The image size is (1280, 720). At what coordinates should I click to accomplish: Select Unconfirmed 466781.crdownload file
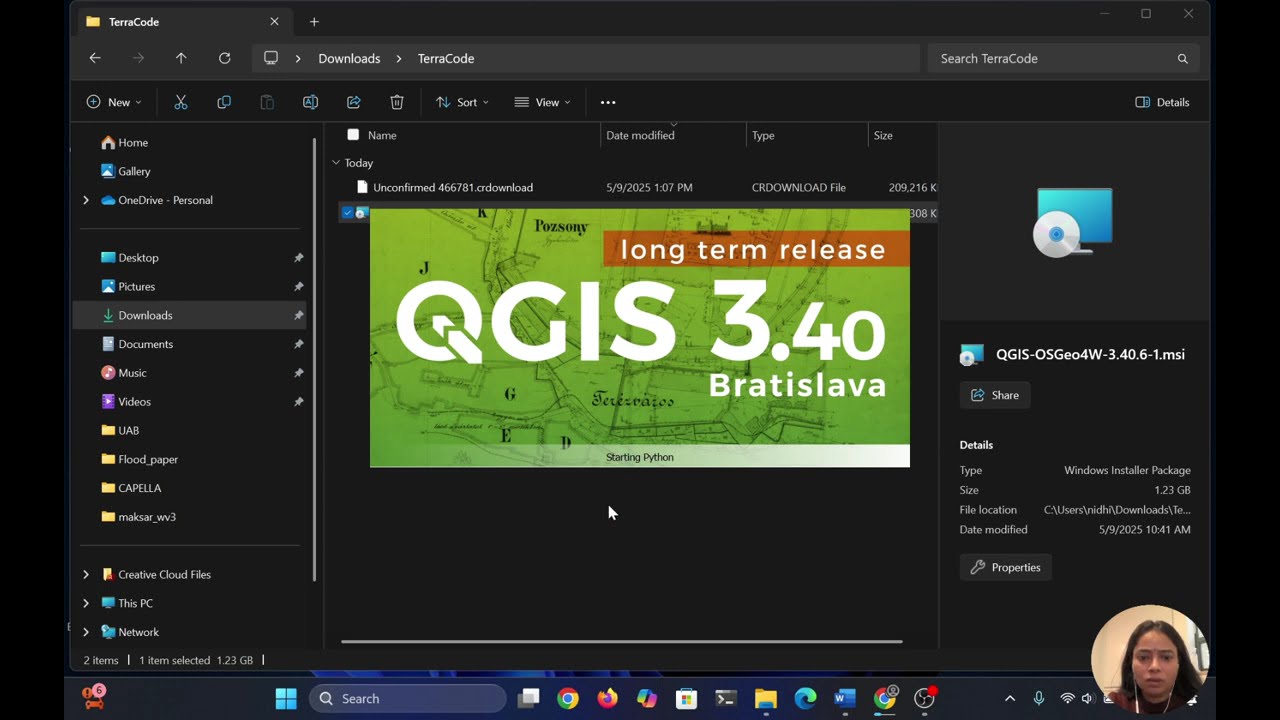[452, 187]
